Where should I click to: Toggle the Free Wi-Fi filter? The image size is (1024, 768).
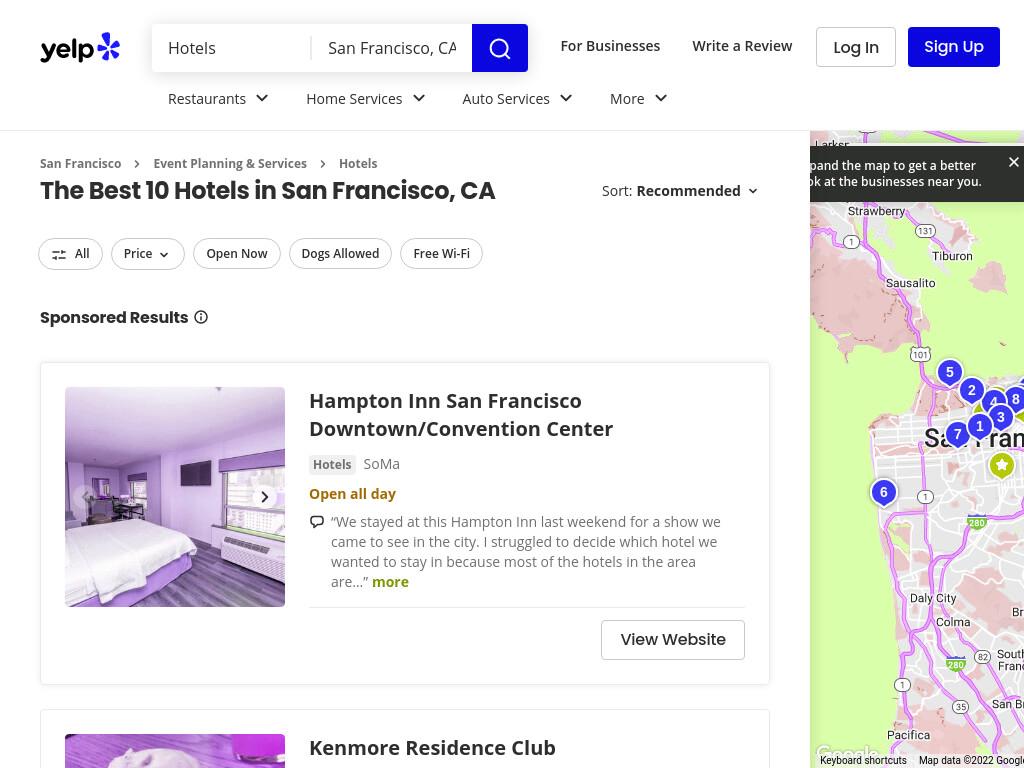441,254
